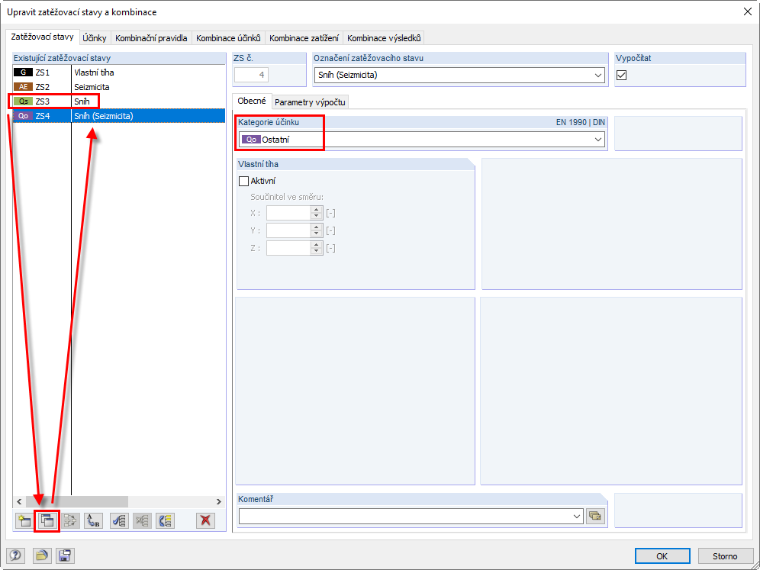Click the Z factor spinner arrows
760x570 pixels.
click(x=317, y=248)
